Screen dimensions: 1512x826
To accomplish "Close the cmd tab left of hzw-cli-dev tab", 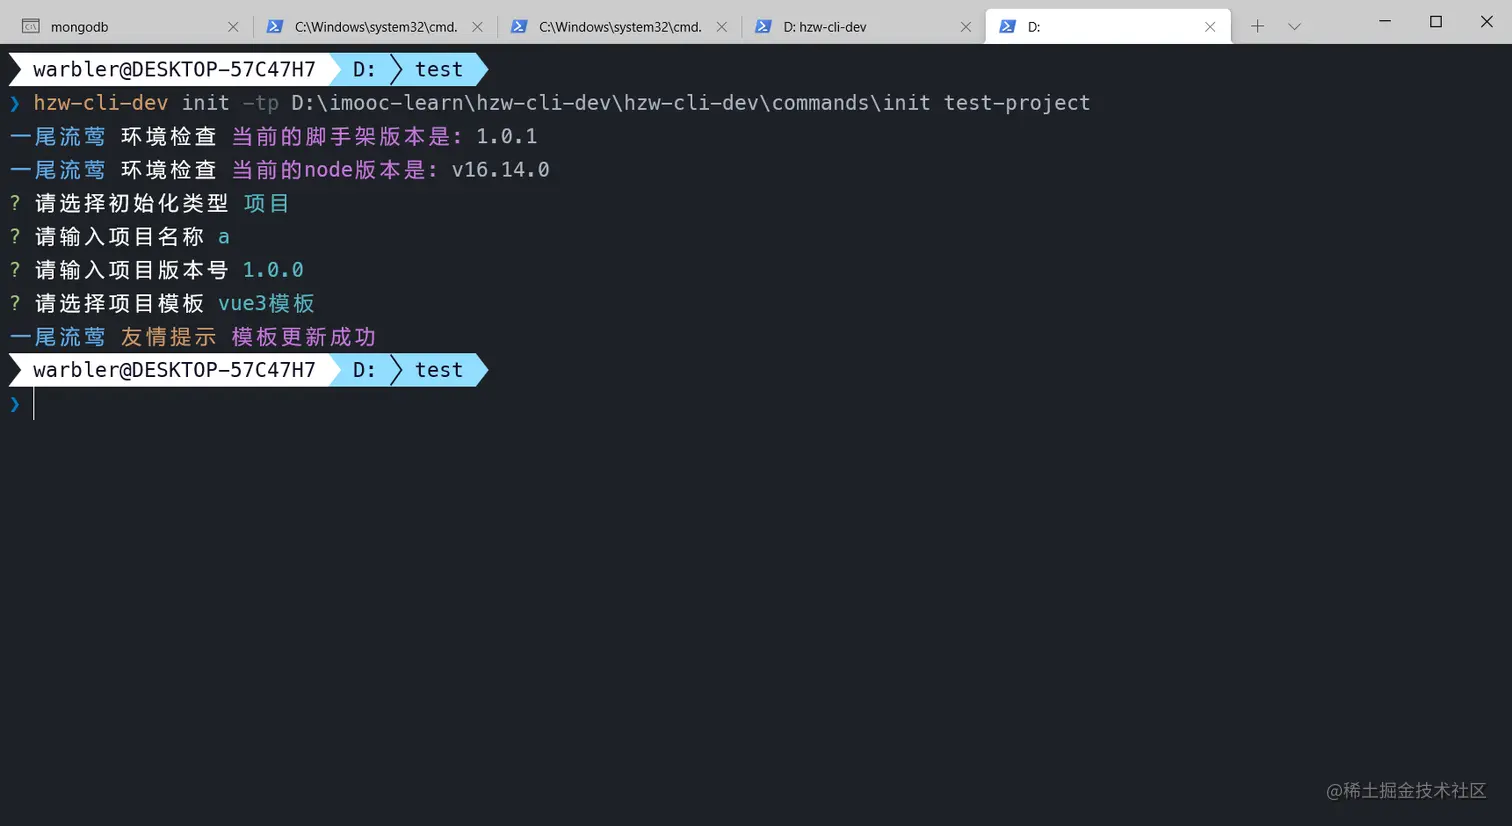I will [x=721, y=27].
